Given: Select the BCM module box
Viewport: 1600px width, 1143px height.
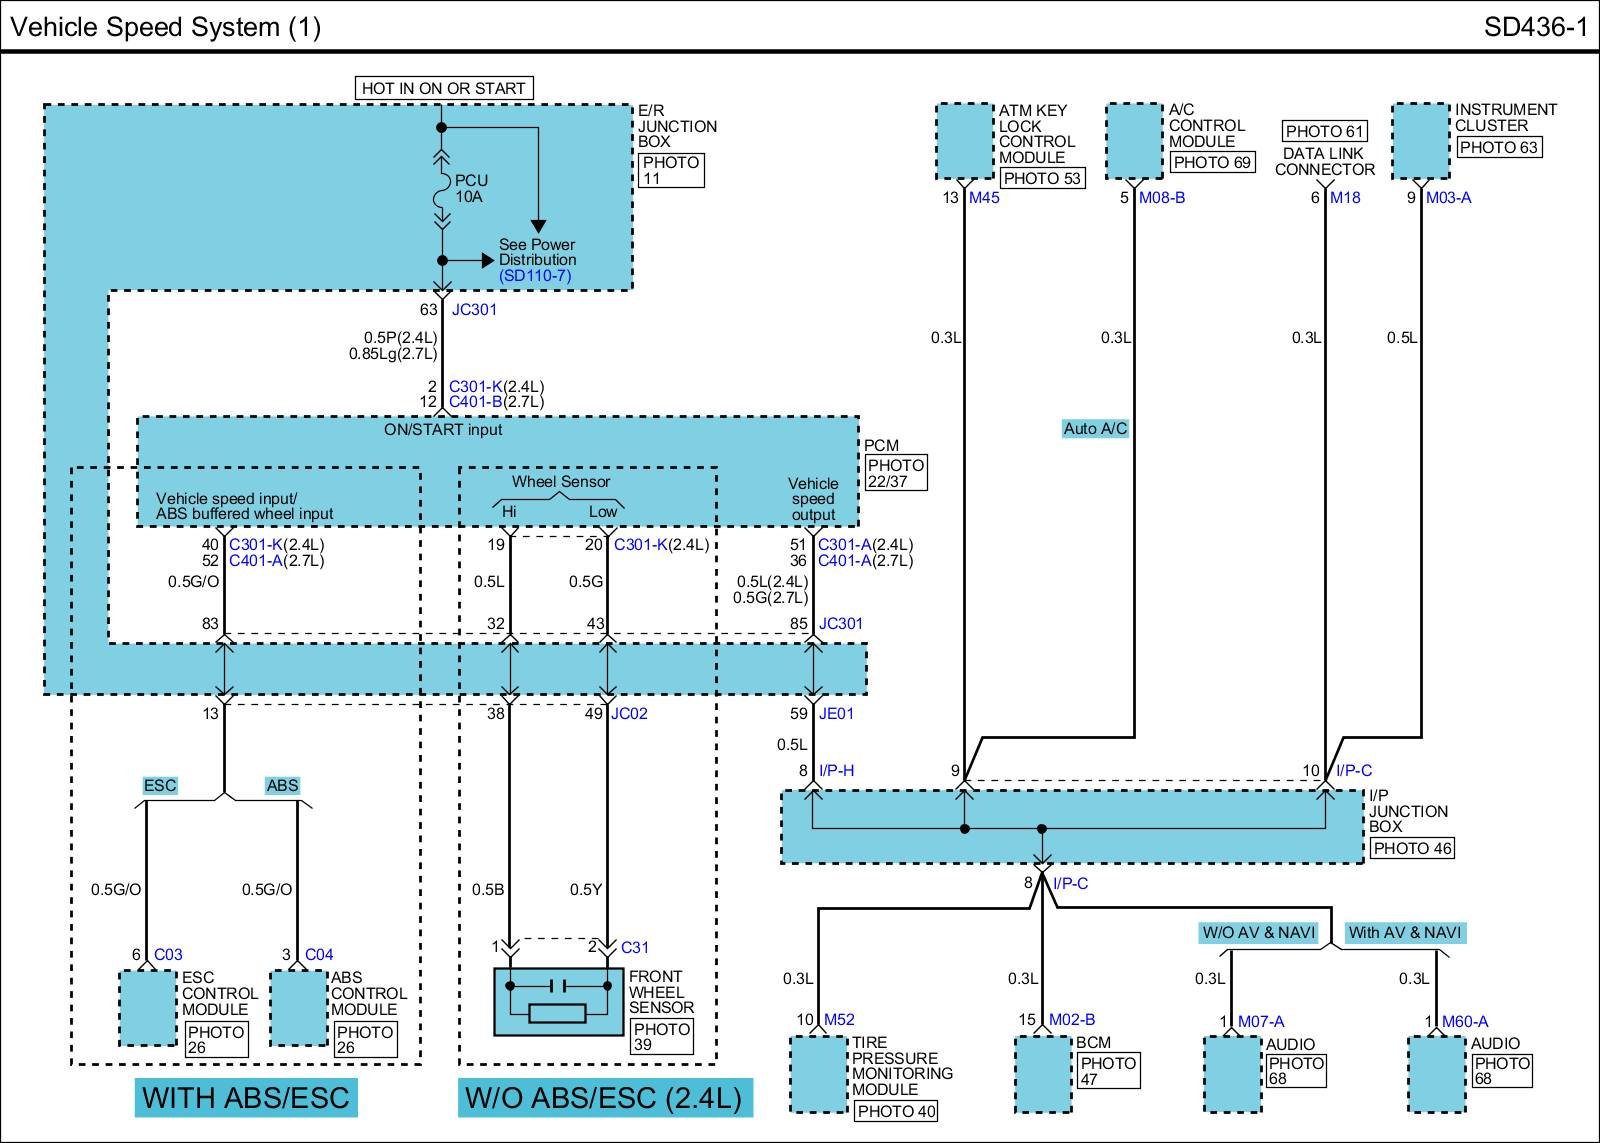Looking at the screenshot, I should tap(1042, 1074).
